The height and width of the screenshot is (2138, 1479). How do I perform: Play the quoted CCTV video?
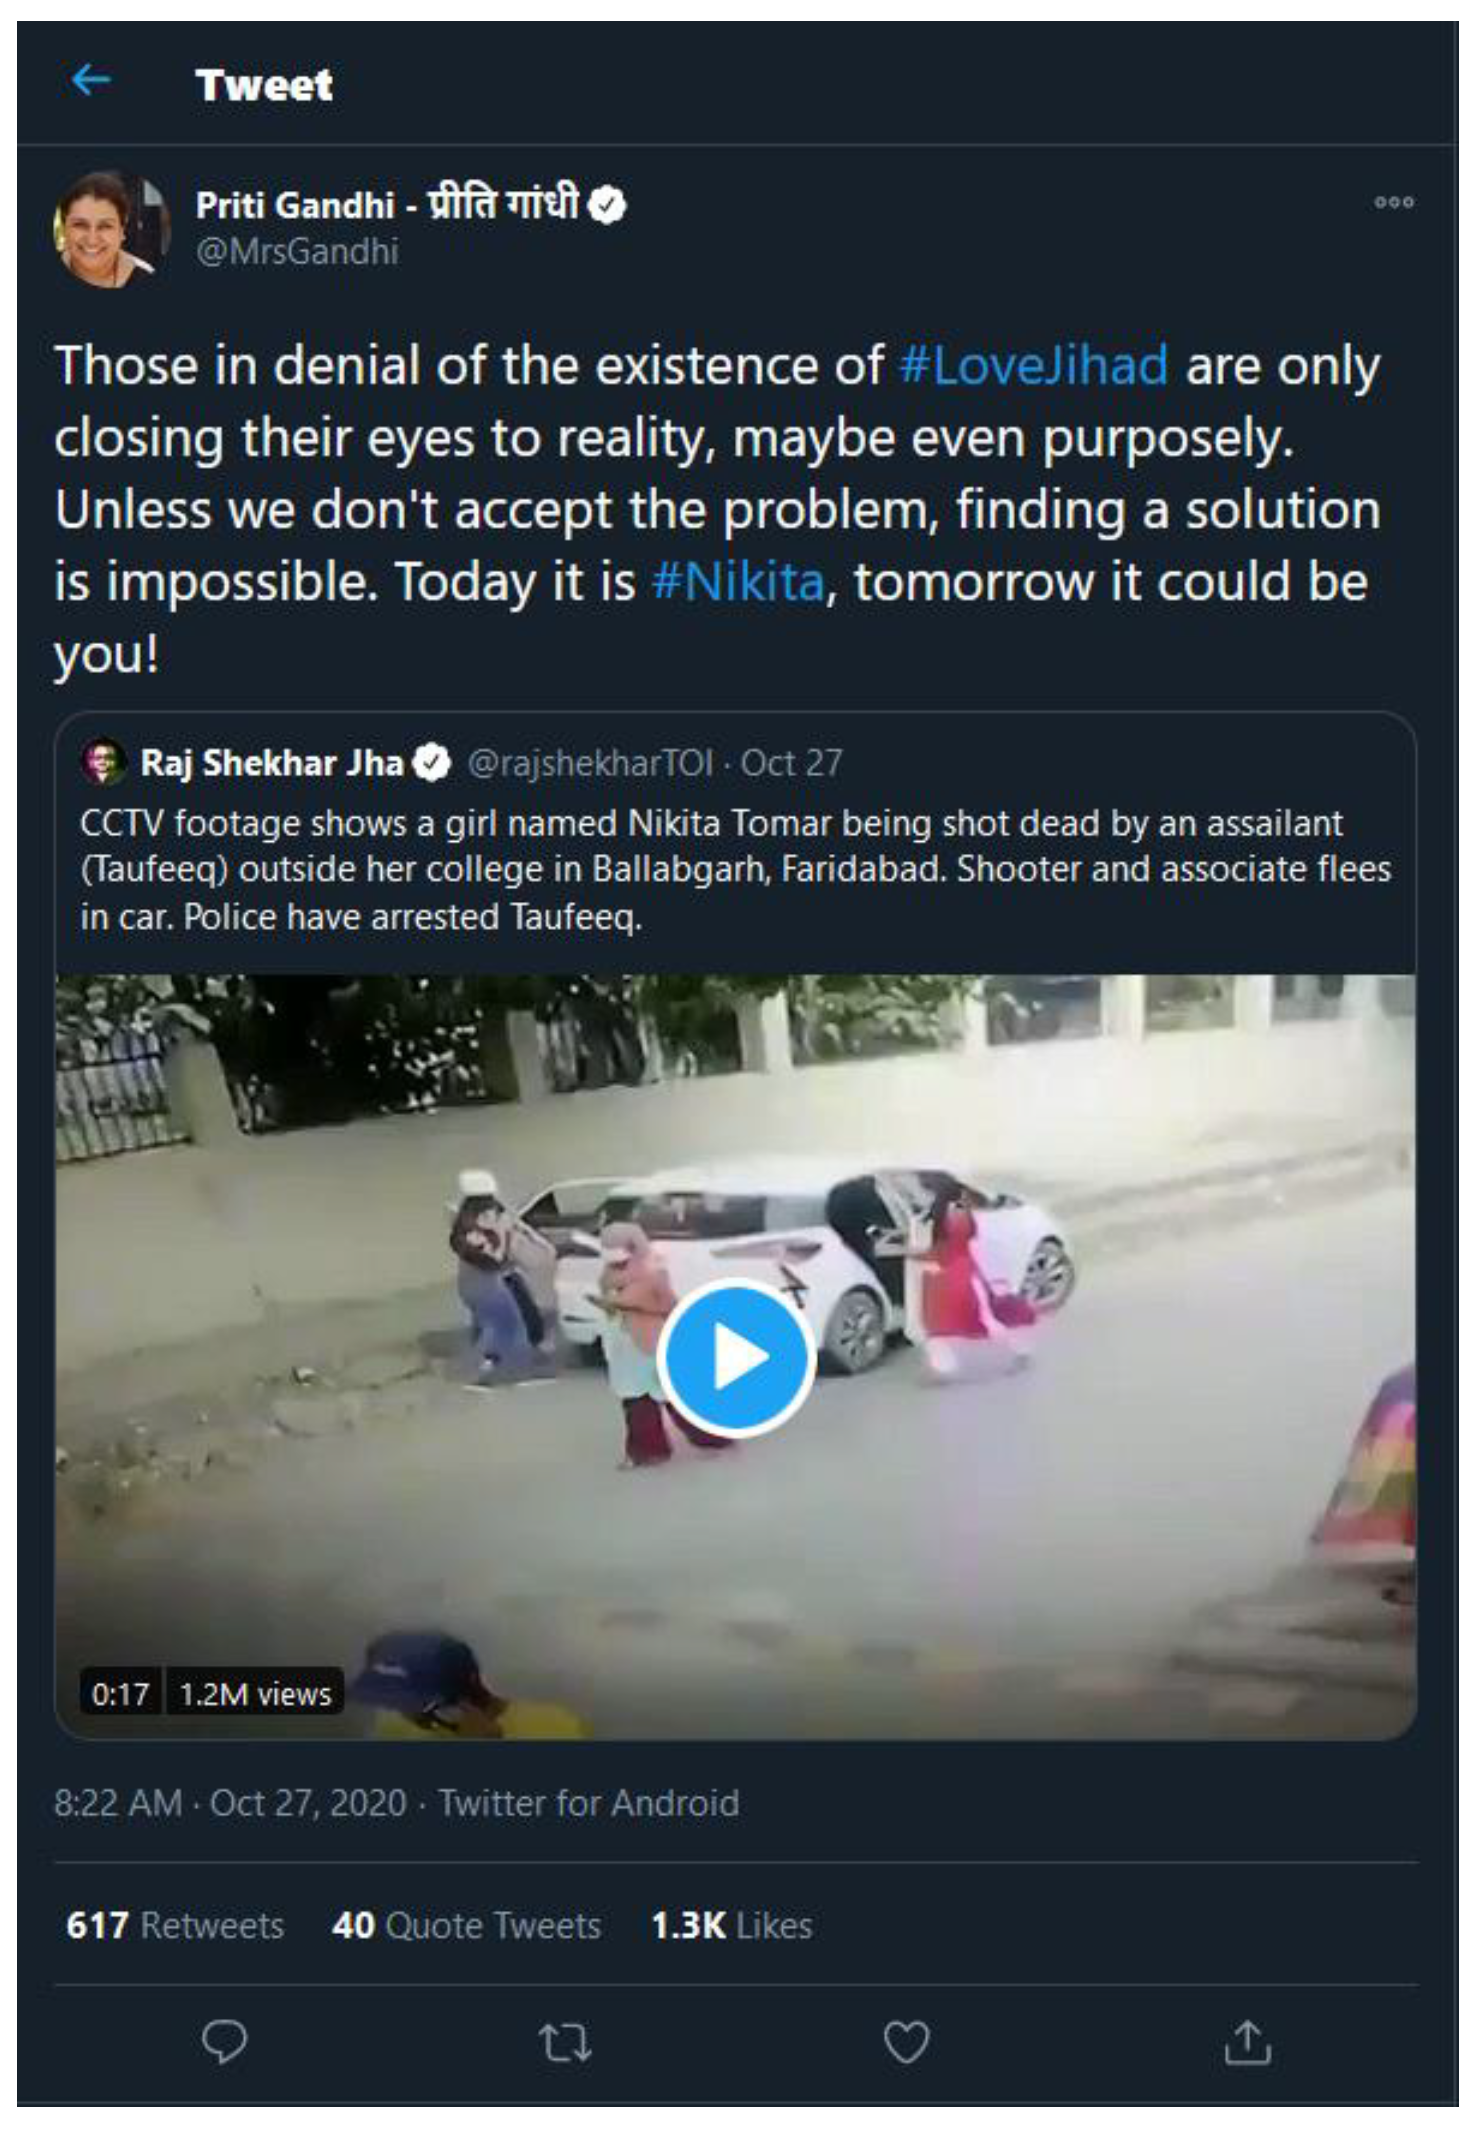[x=737, y=1357]
